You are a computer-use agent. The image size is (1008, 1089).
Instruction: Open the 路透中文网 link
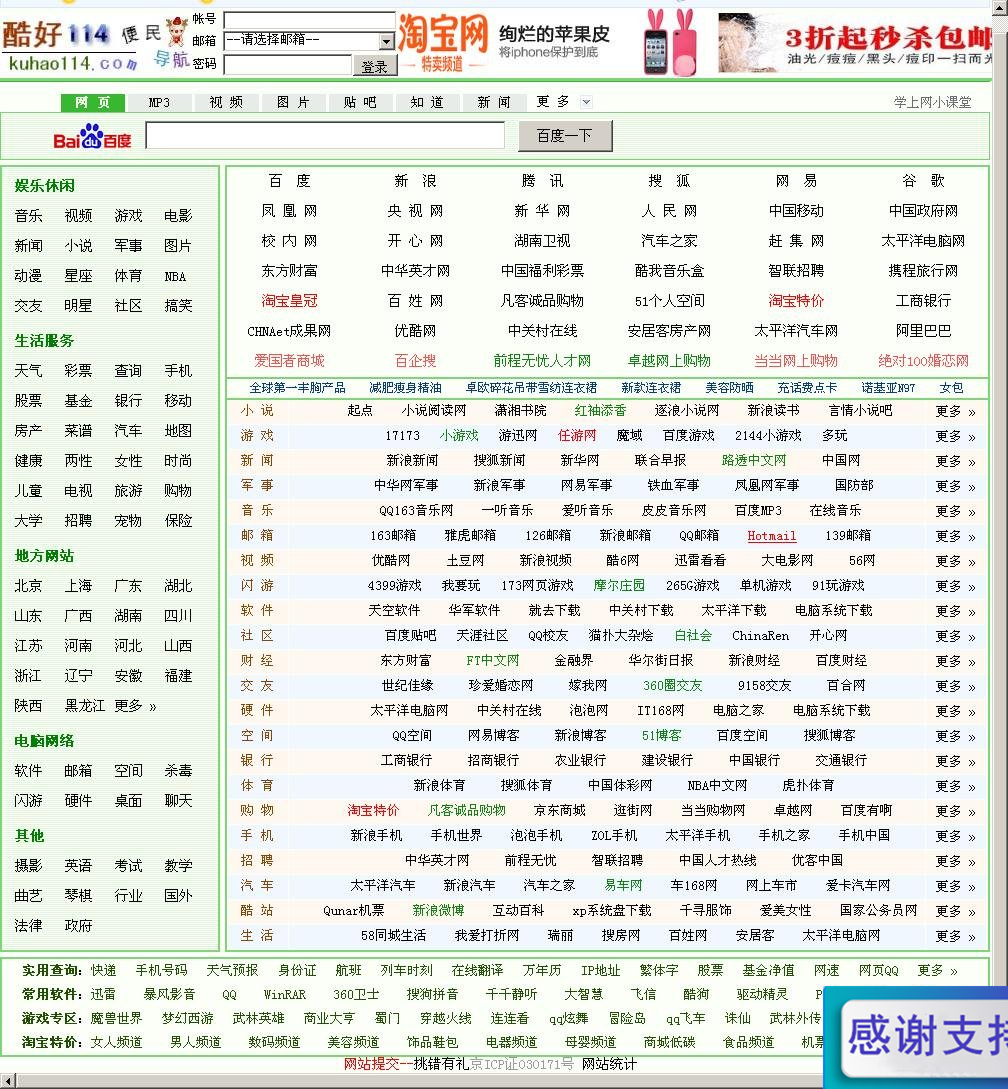pyautogui.click(x=754, y=461)
